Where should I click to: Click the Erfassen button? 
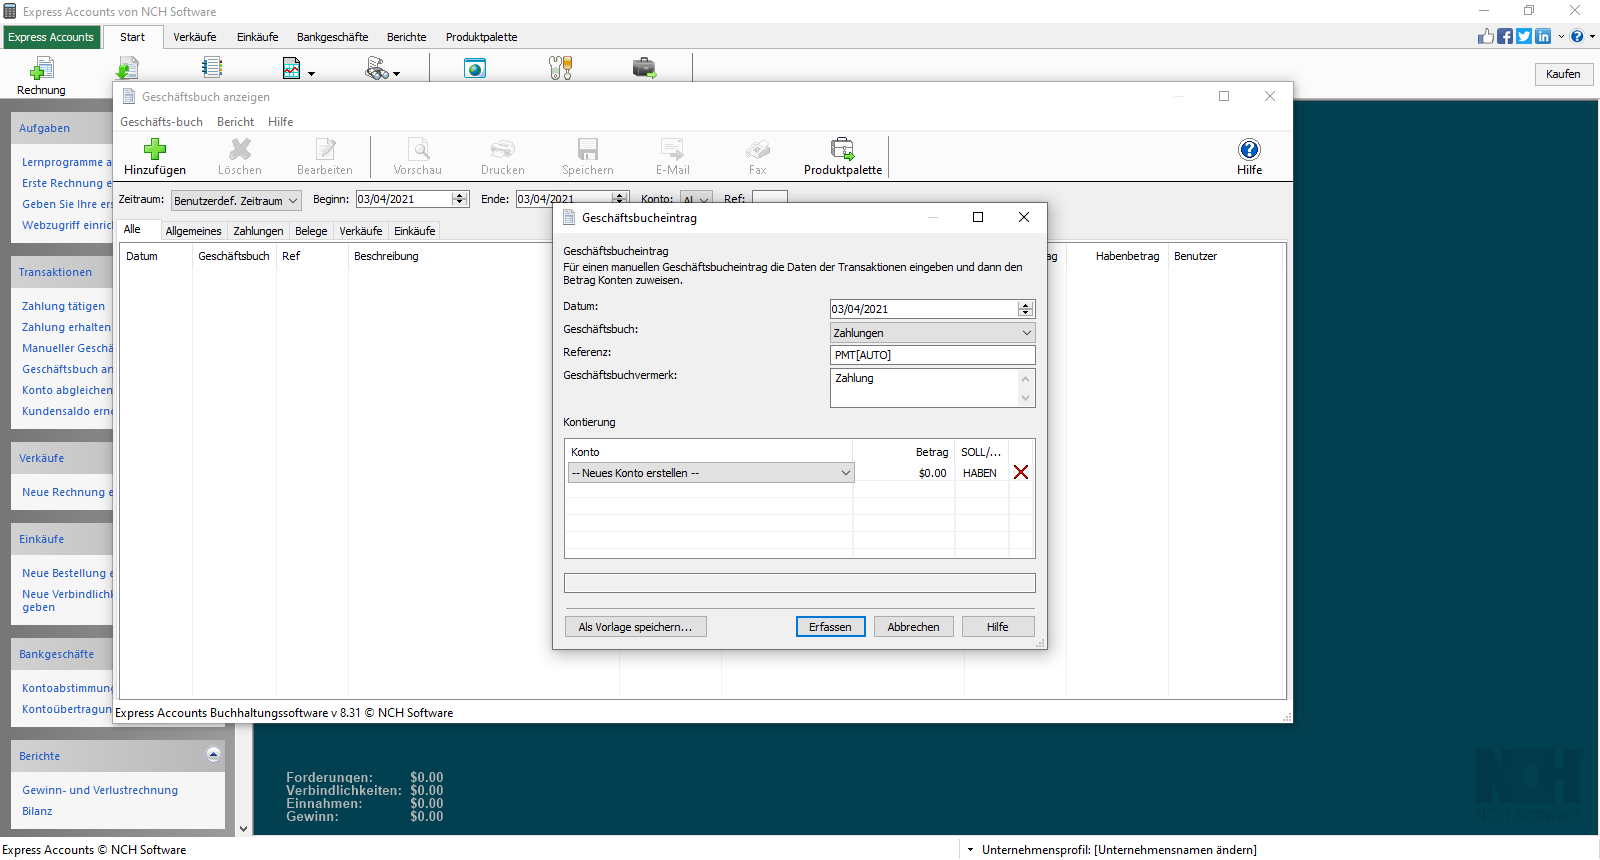click(x=831, y=627)
